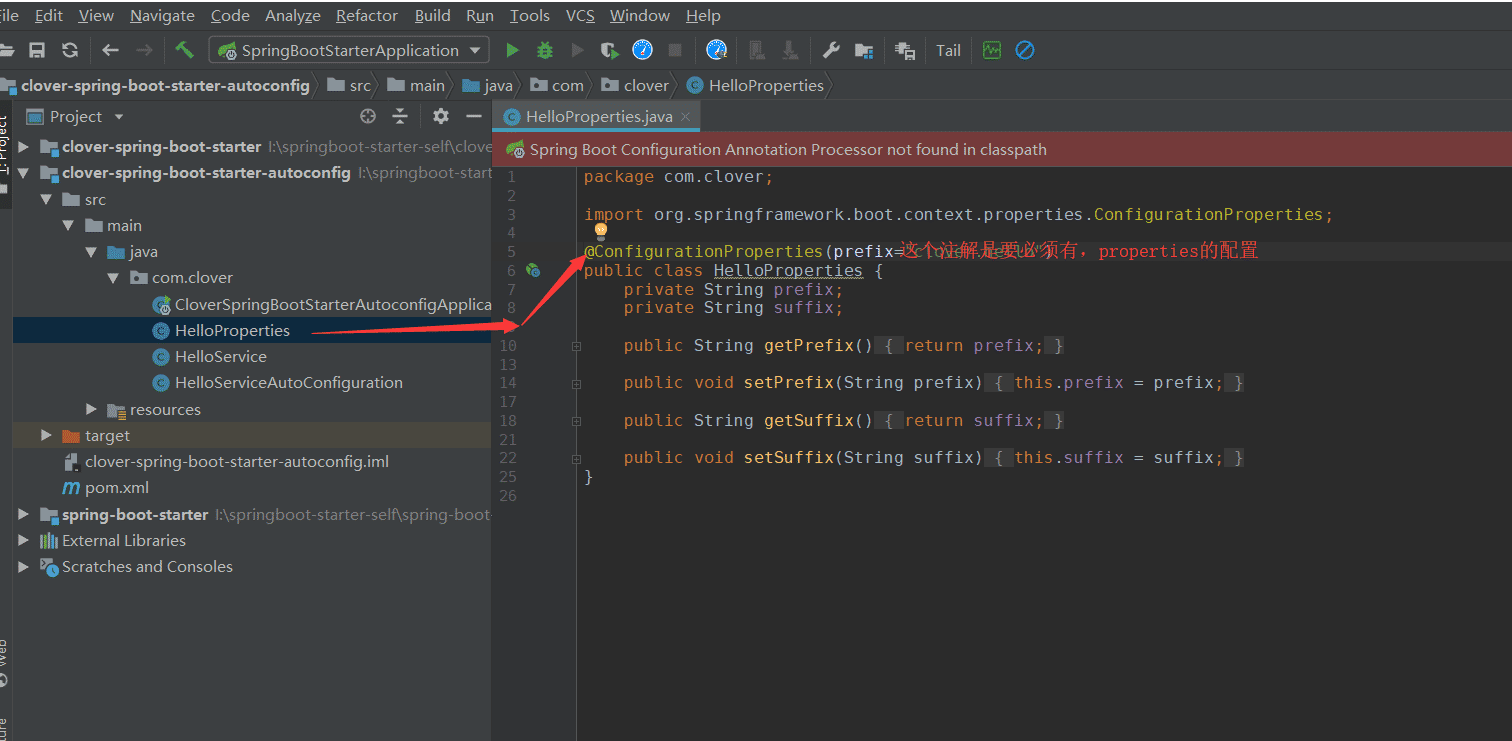Open the Refactor menu
The height and width of the screenshot is (741, 1512).
[x=366, y=16]
